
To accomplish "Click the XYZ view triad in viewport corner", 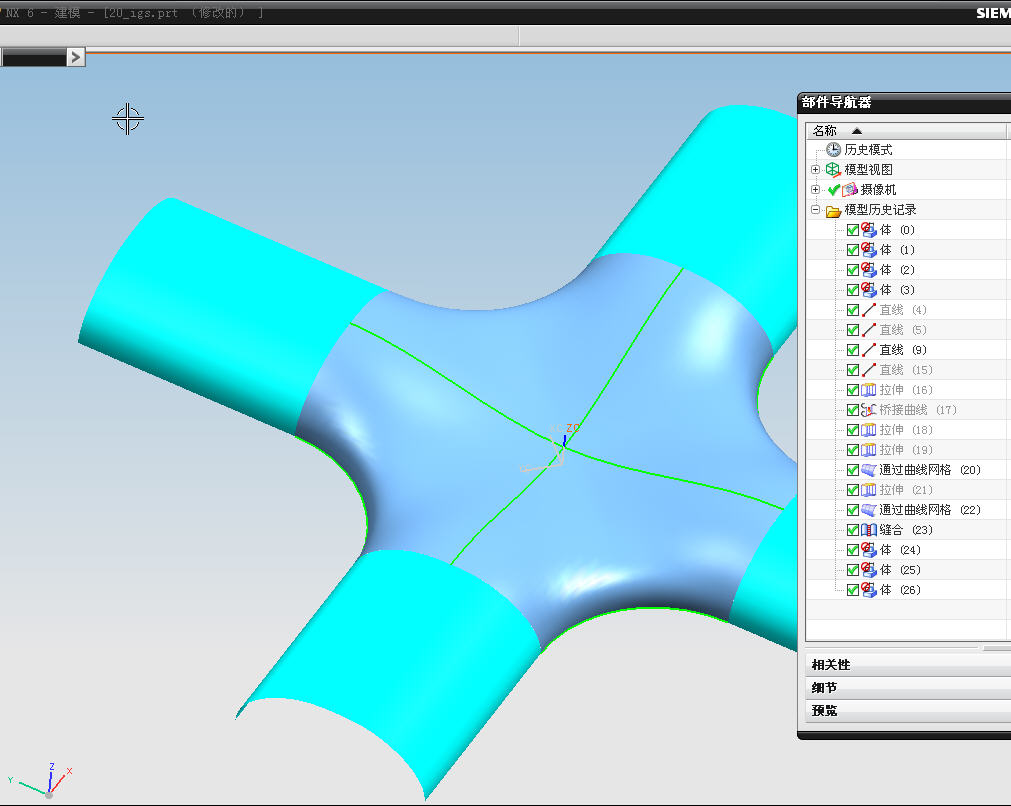I will [x=42, y=780].
